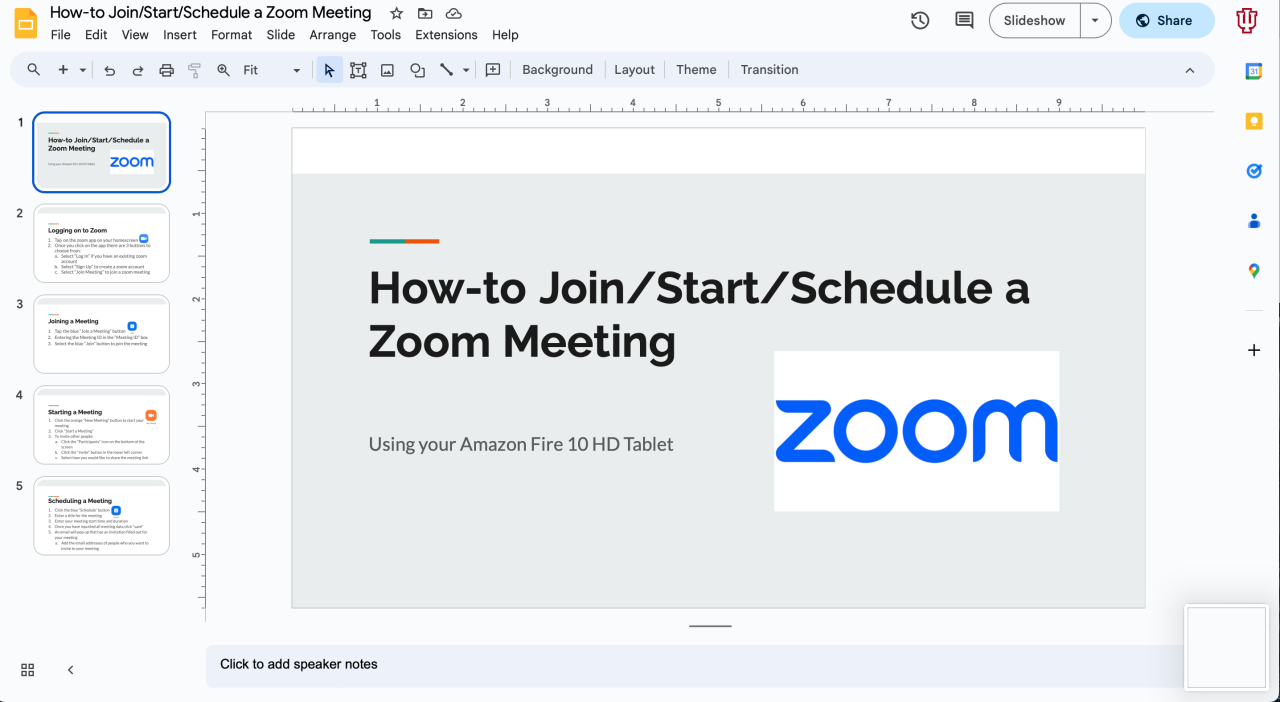This screenshot has height=702, width=1280.
Task: Choose the Select arrow tool
Action: [329, 70]
